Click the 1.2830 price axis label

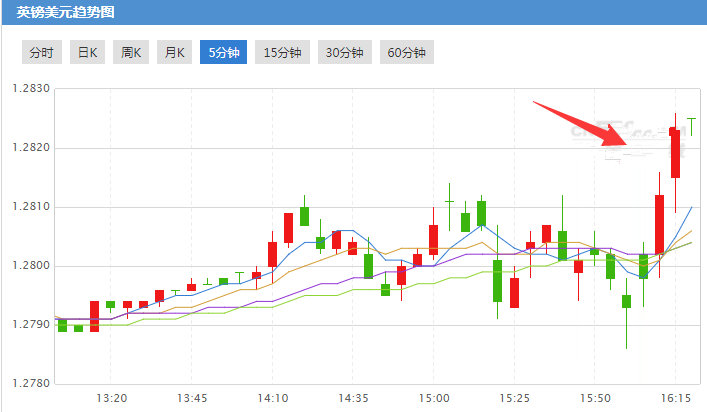pyautogui.click(x=31, y=89)
